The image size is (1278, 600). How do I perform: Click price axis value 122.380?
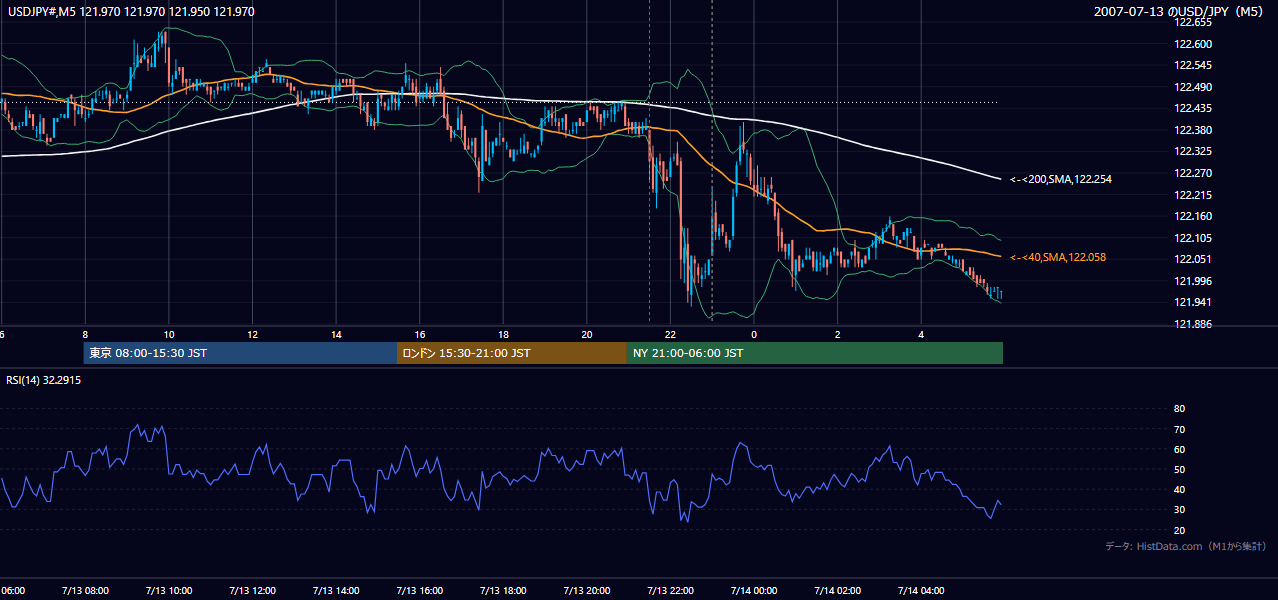(1194, 130)
